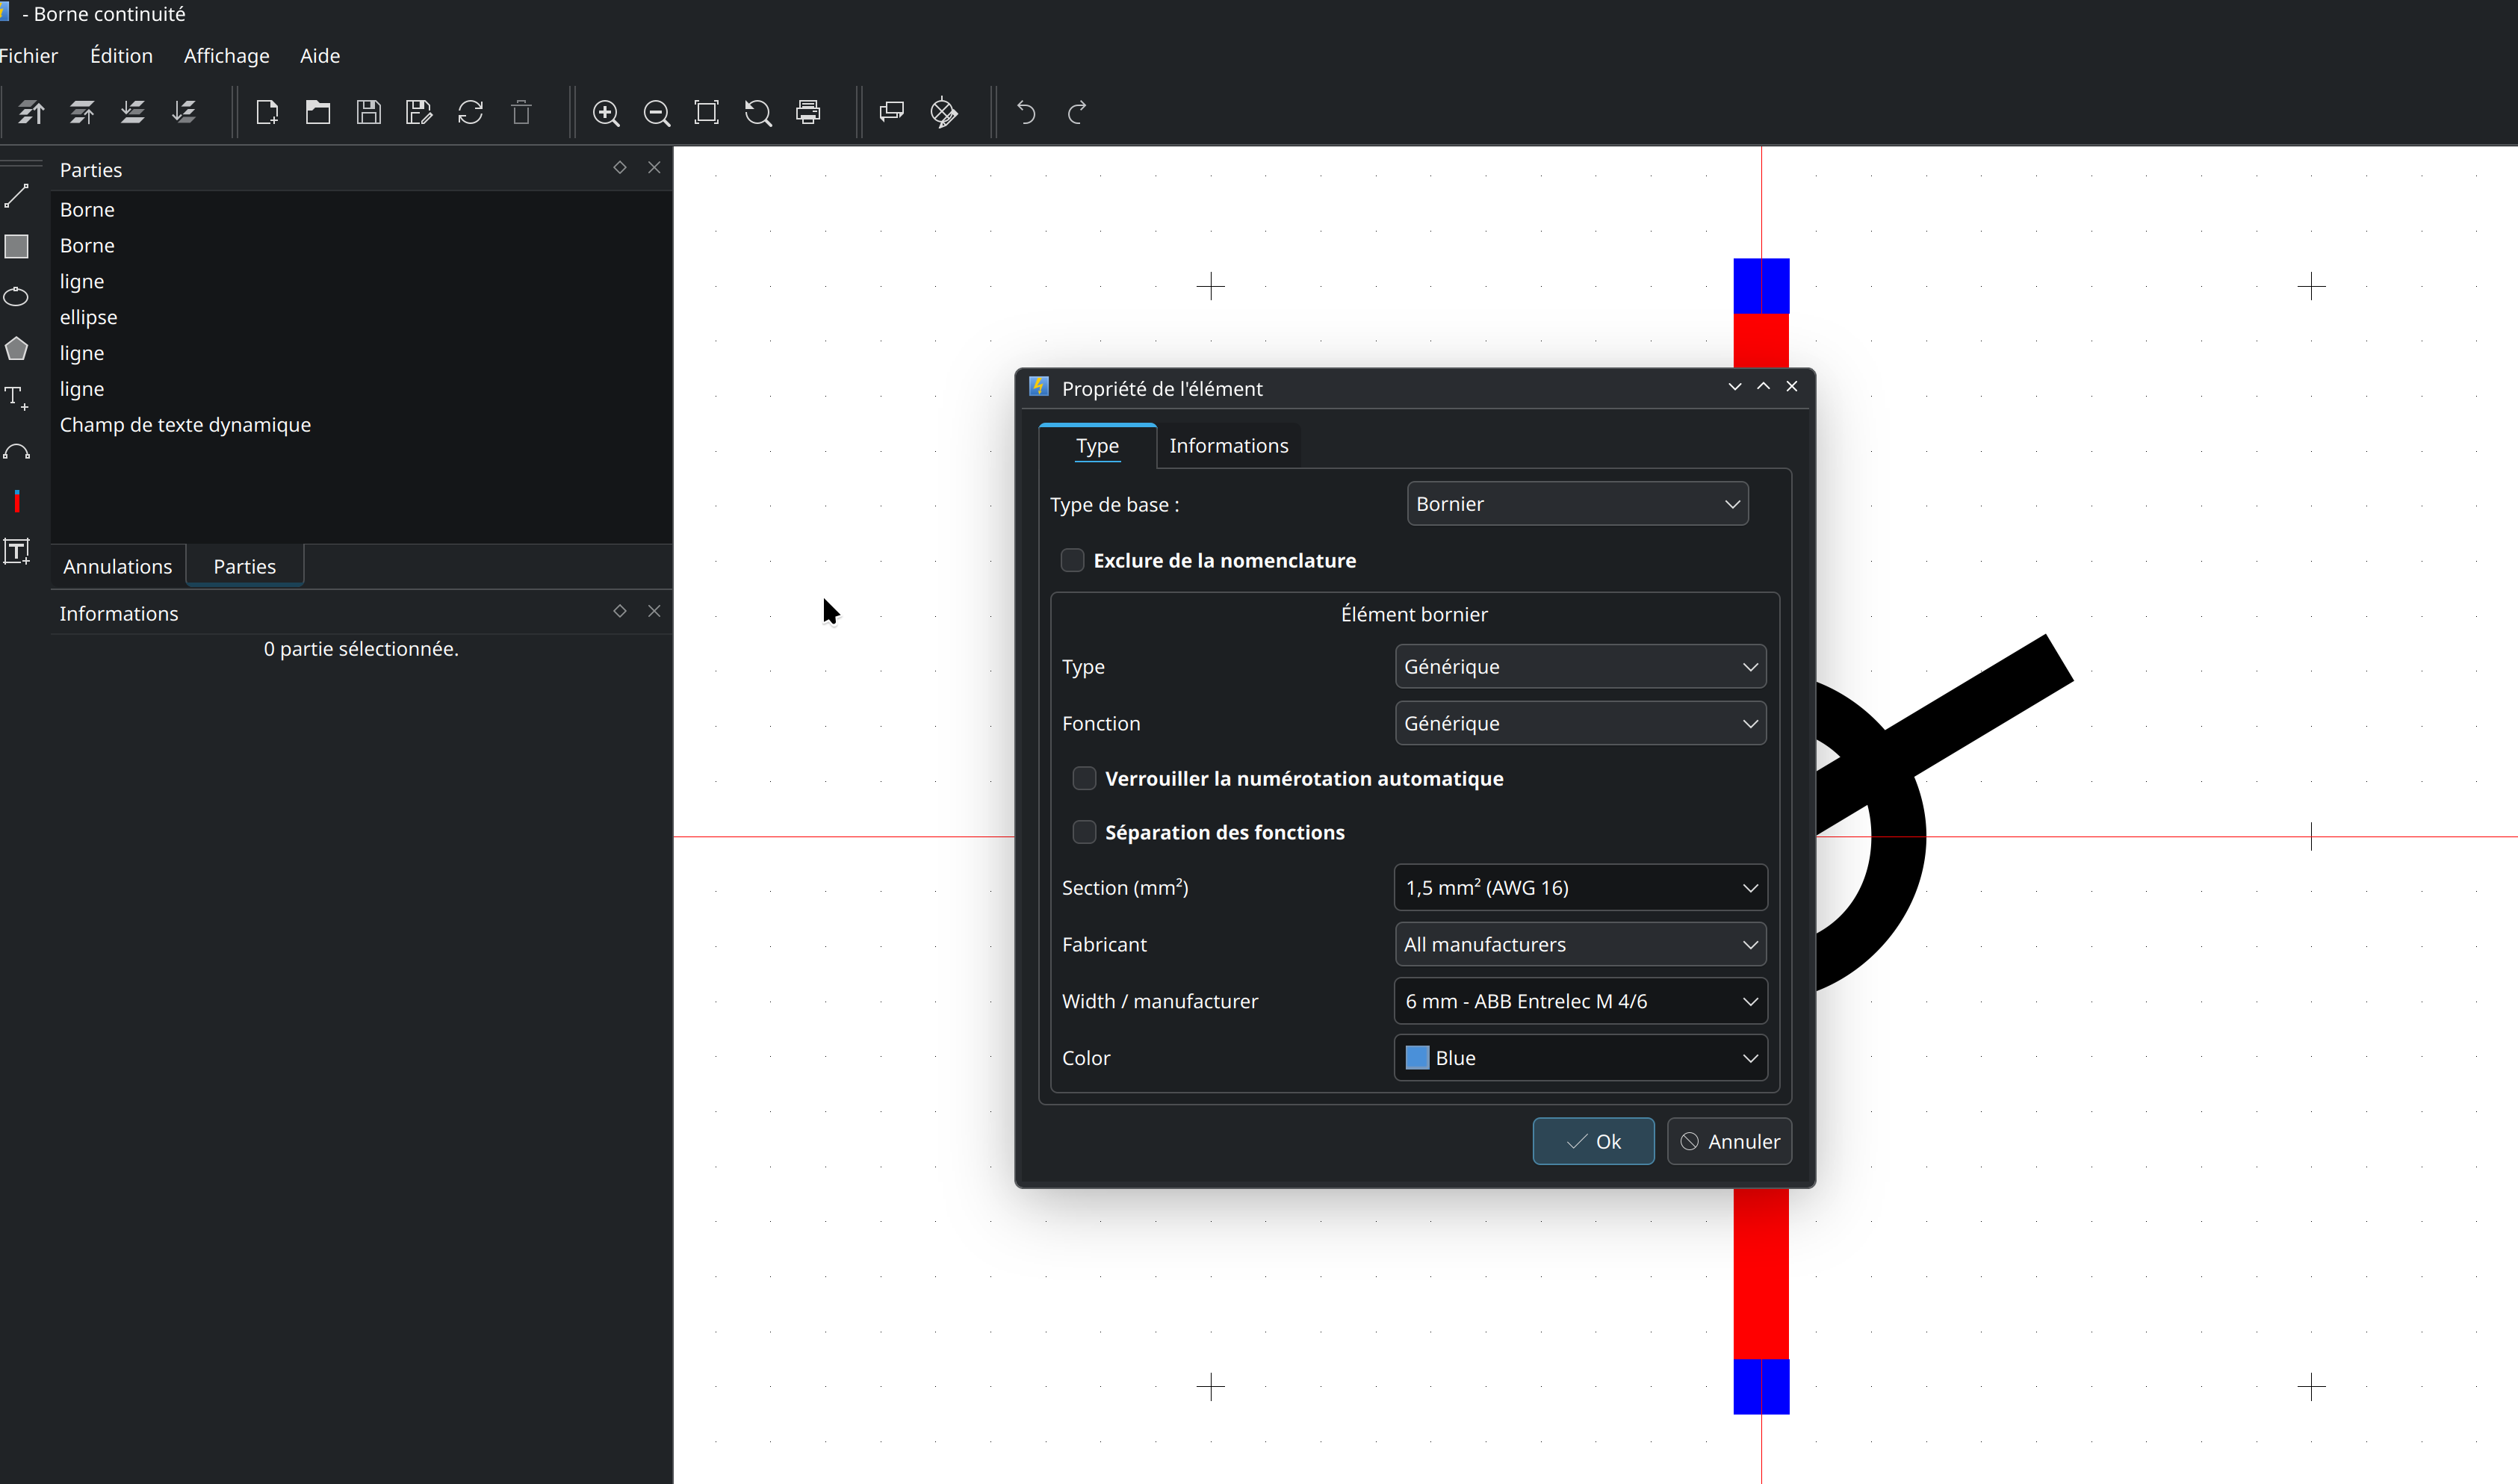Image resolution: width=2518 pixels, height=1484 pixels.
Task: Click the open folder icon
Action: tap(318, 112)
